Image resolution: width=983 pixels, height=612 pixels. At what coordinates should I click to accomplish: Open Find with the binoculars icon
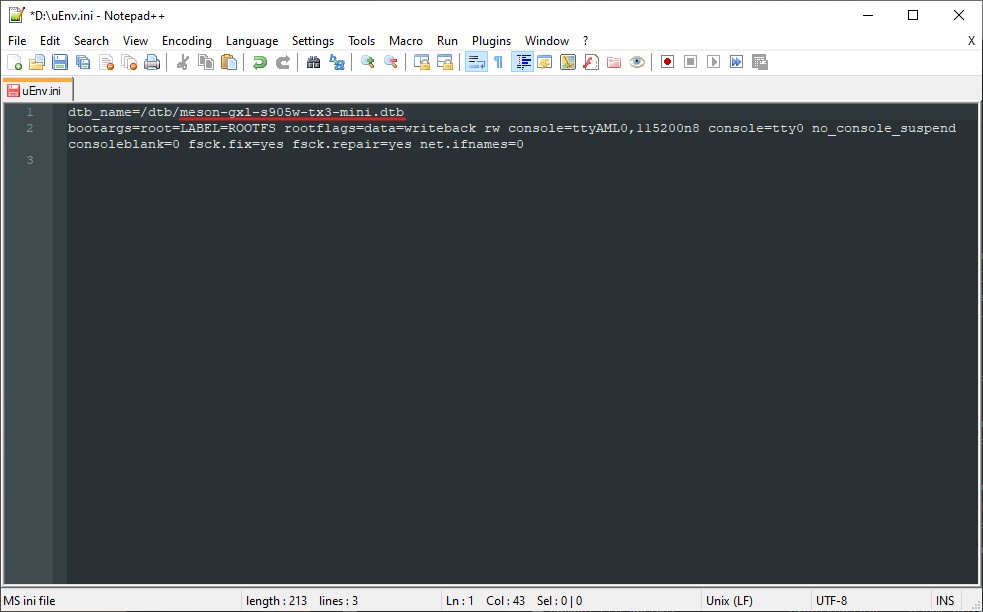point(313,62)
